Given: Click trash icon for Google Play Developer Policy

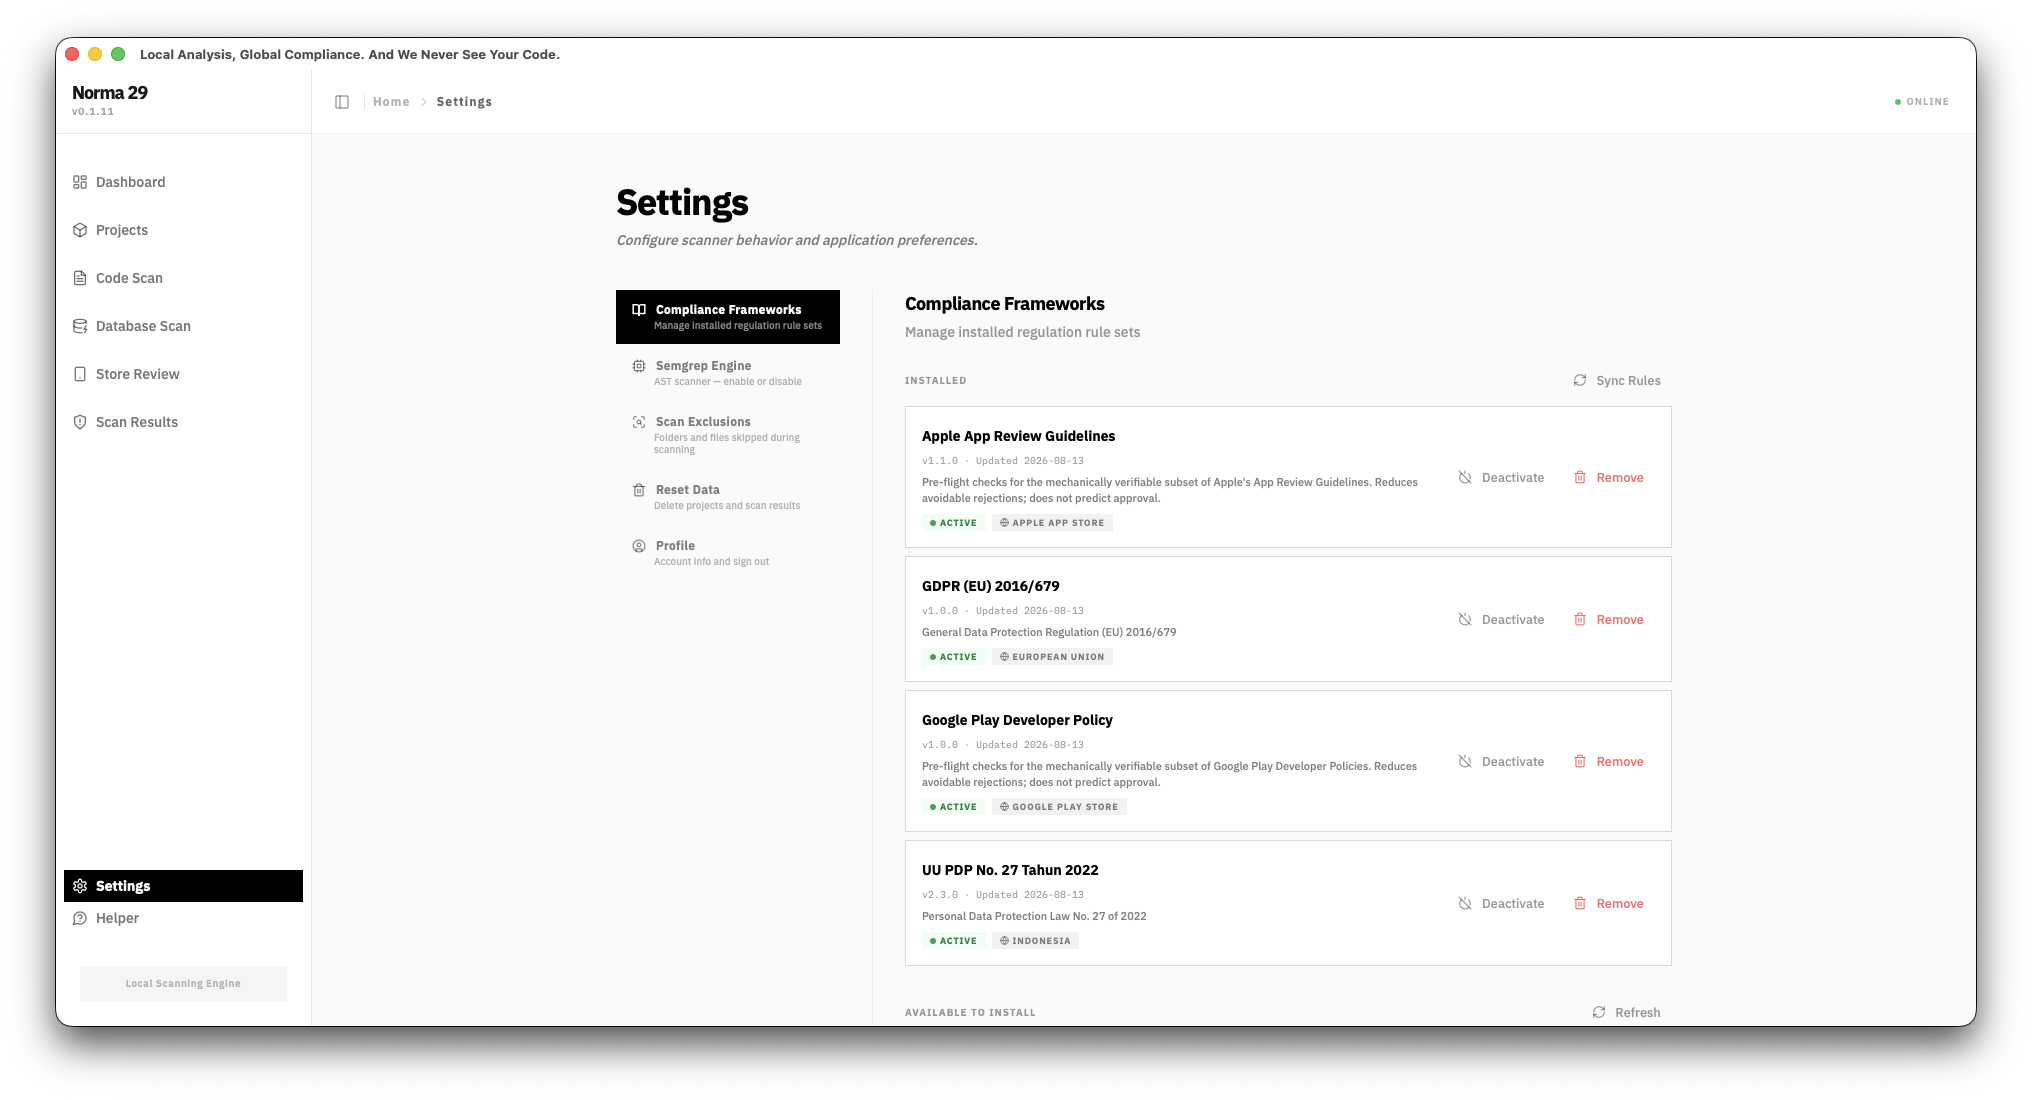Looking at the screenshot, I should click(1580, 762).
